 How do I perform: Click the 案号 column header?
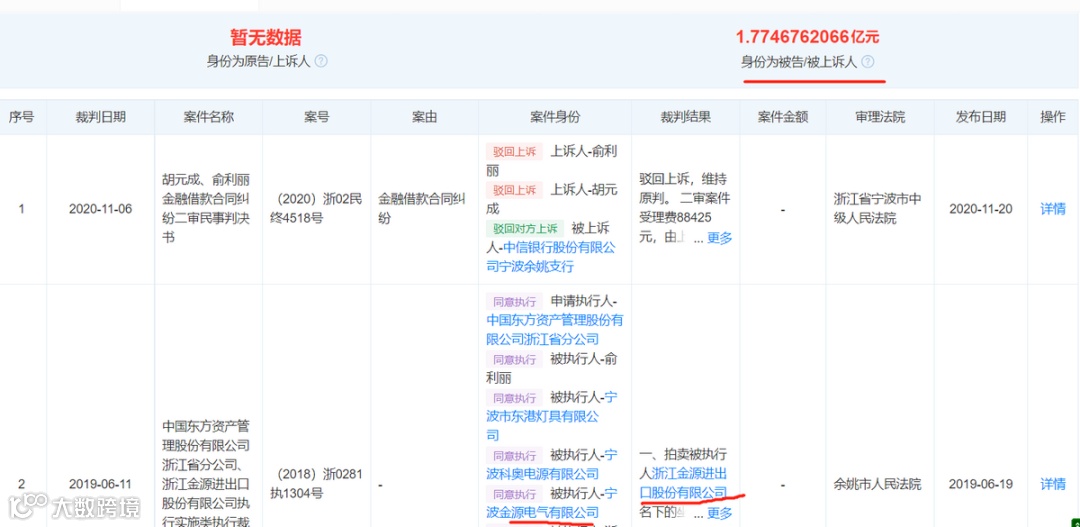[317, 117]
